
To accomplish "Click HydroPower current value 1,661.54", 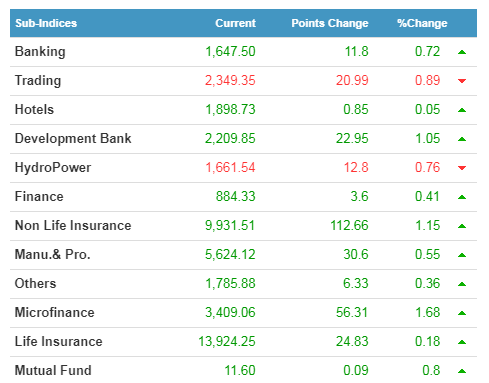I will pyautogui.click(x=230, y=167).
